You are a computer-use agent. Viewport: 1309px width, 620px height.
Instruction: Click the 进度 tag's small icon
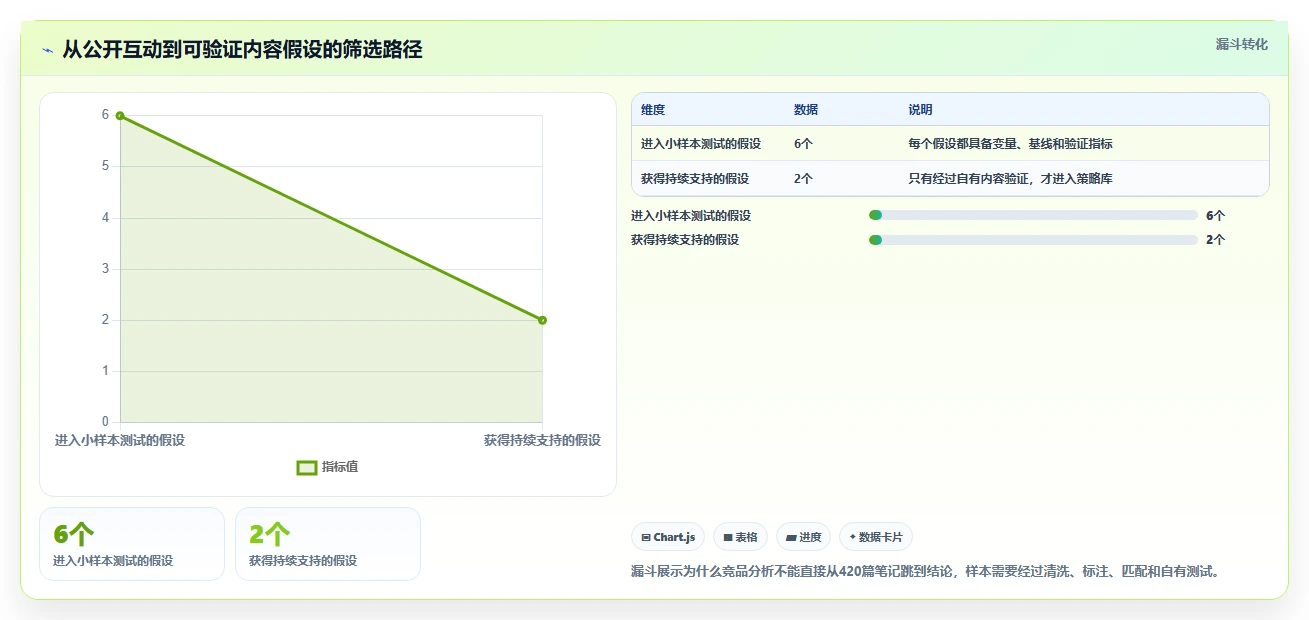[791, 538]
